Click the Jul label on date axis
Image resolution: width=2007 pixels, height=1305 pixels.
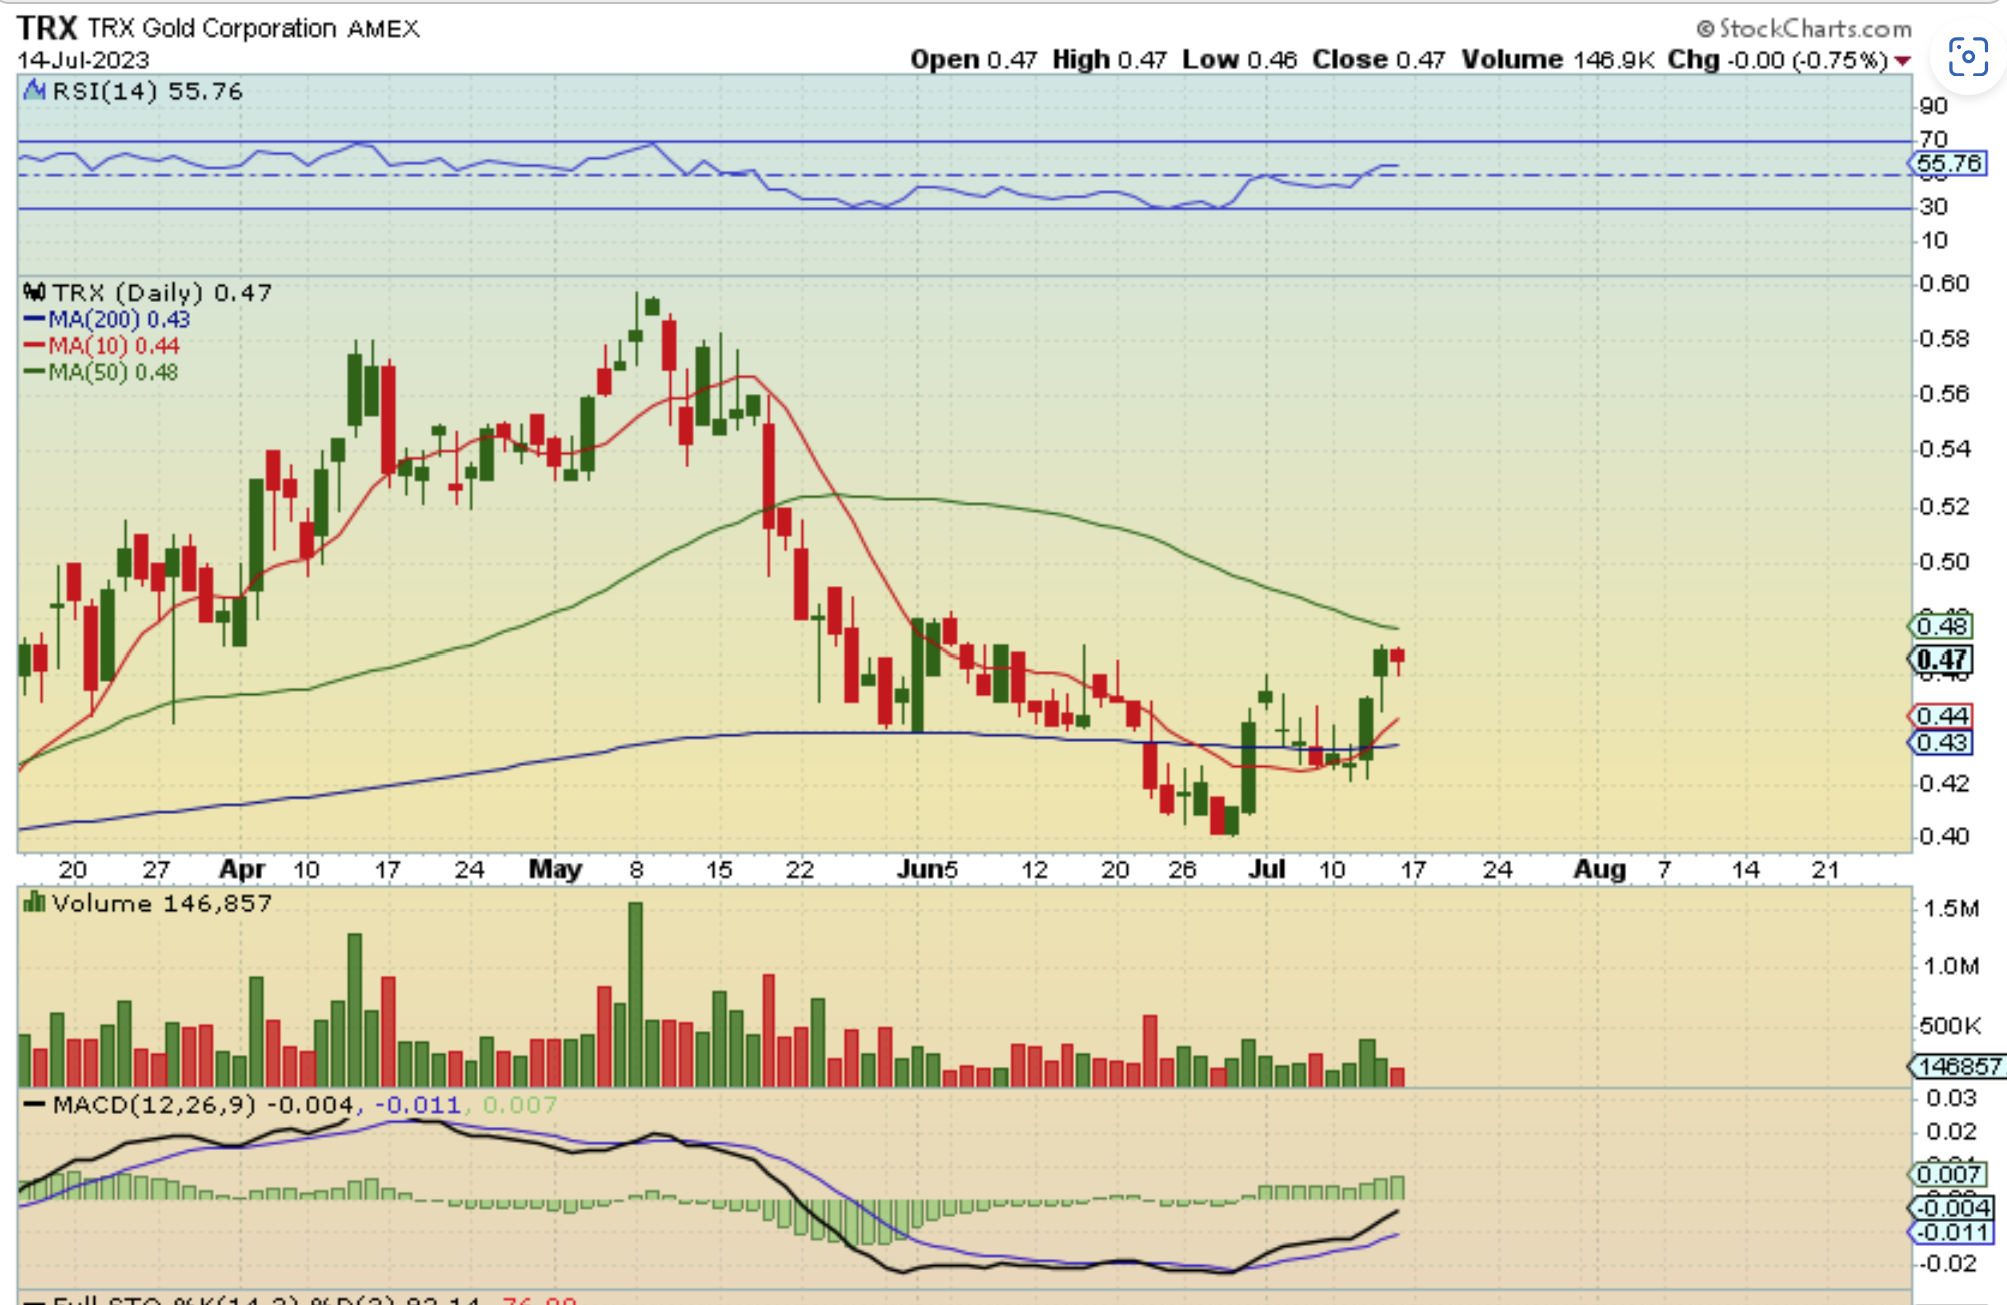tap(1266, 869)
